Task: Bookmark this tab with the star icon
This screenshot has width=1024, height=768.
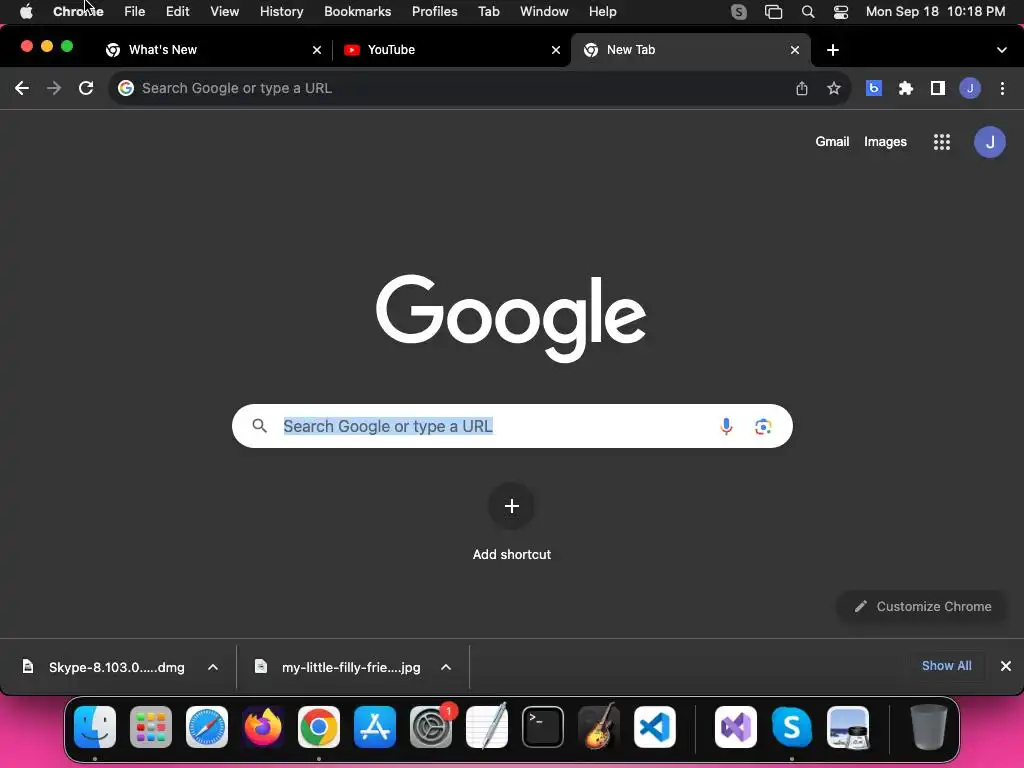Action: click(834, 88)
